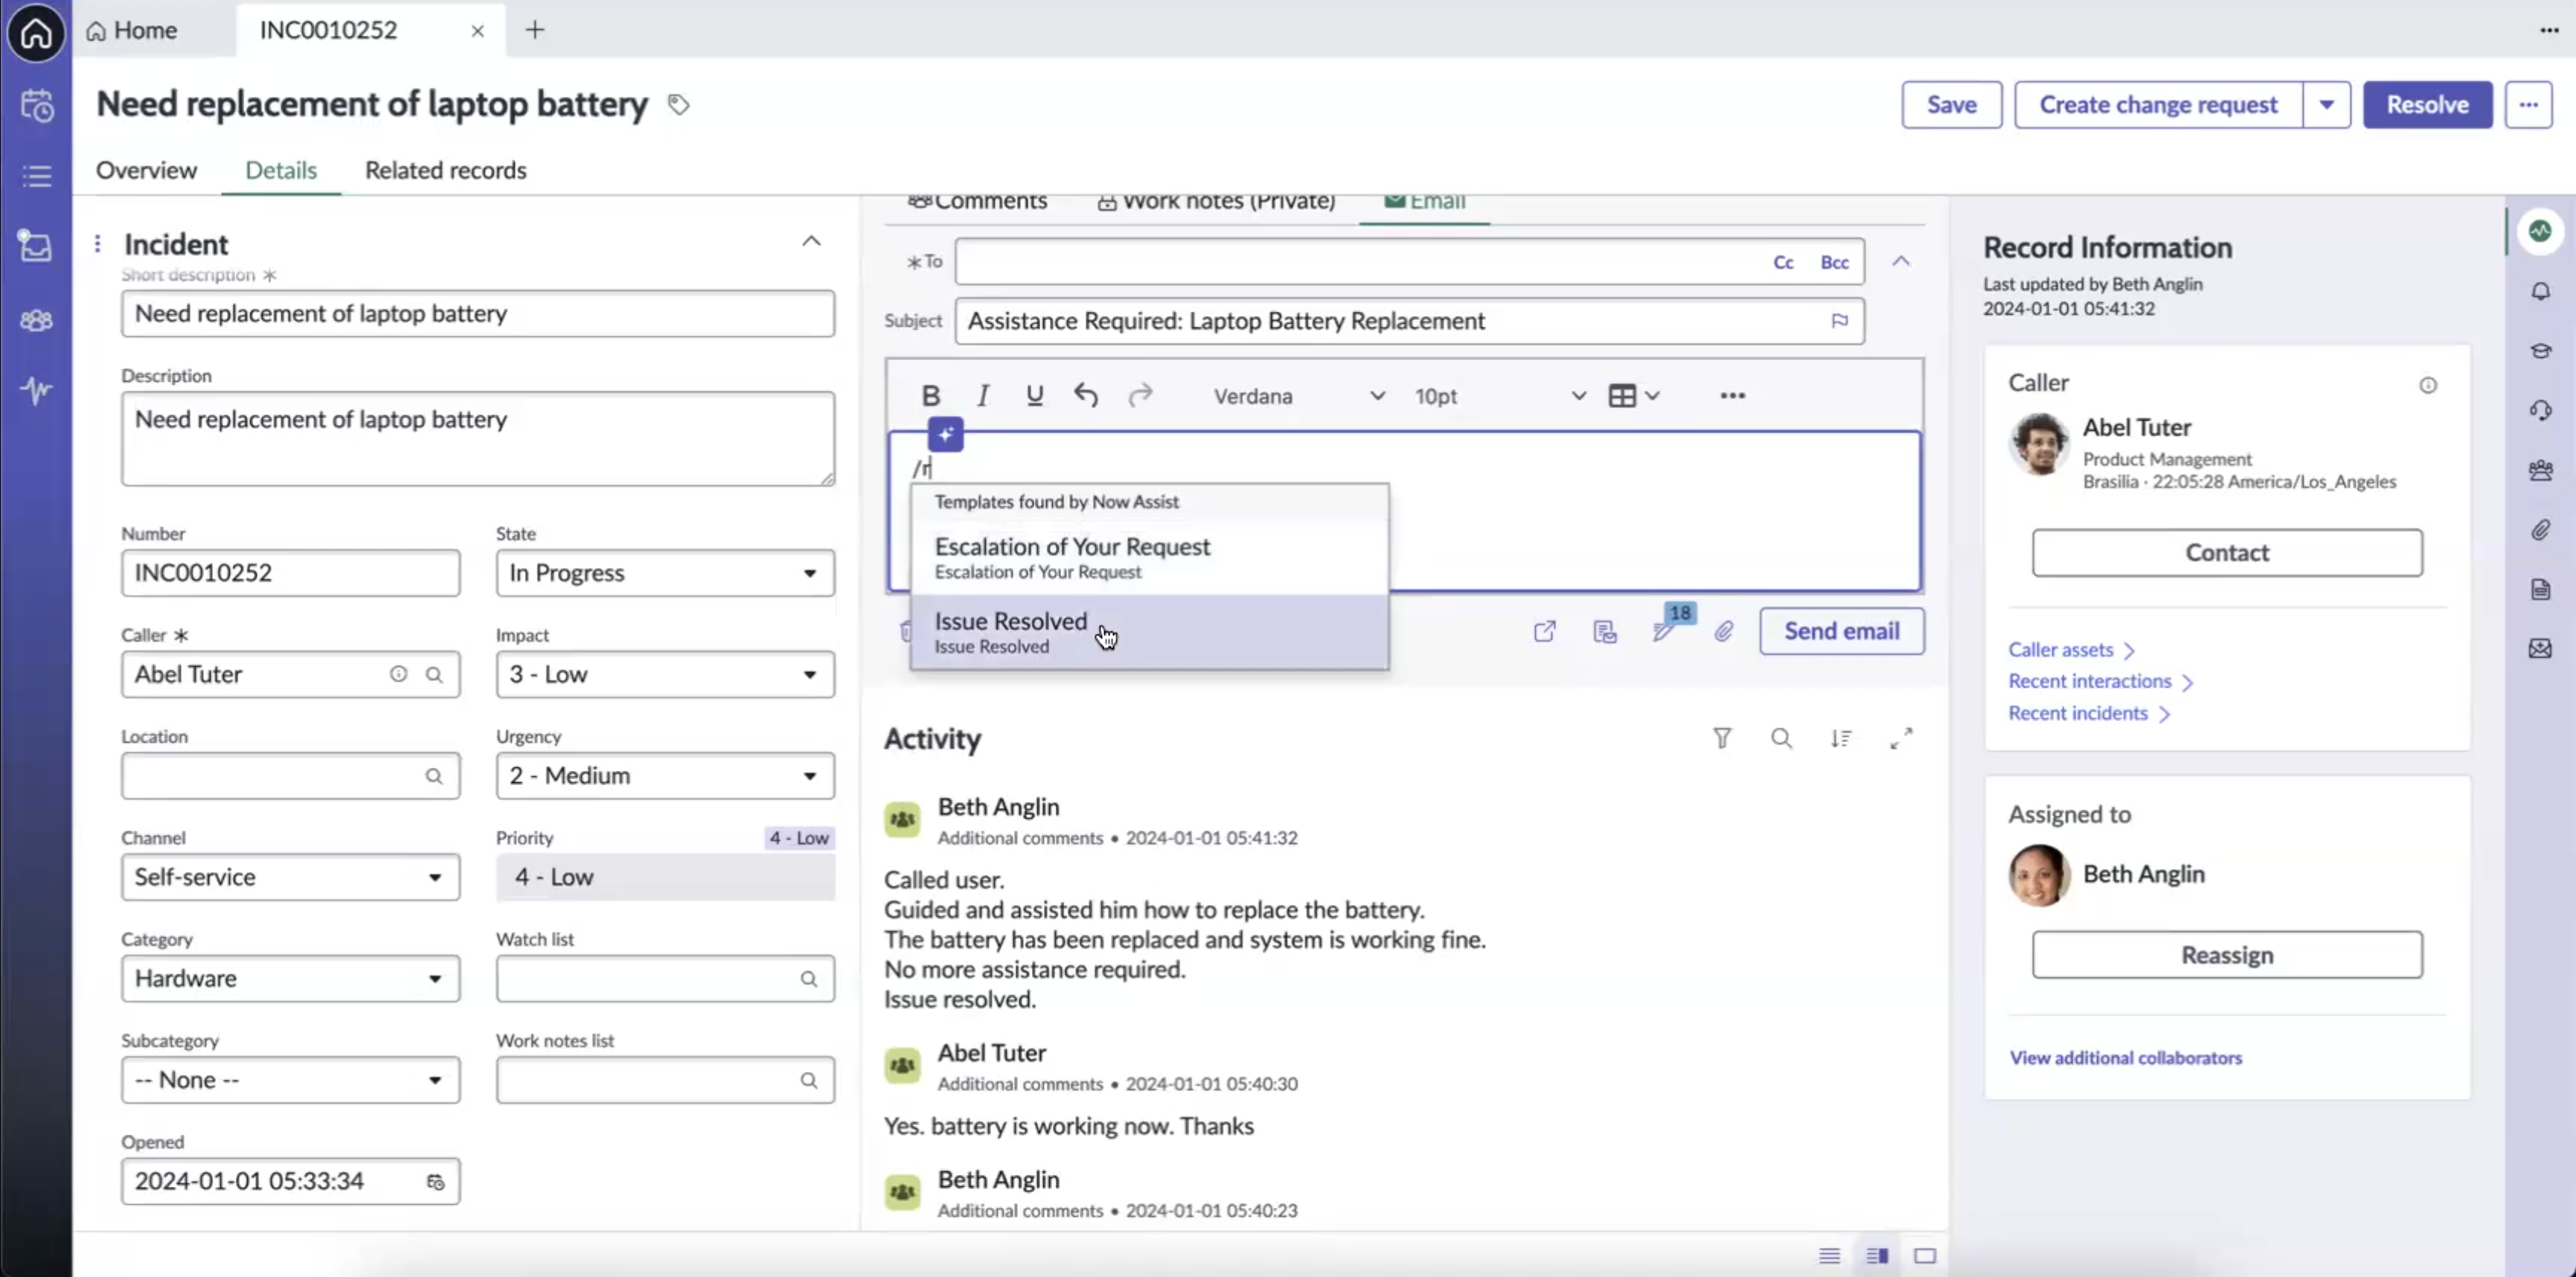Open the activity pulse icon in left sidebar
Image resolution: width=2576 pixels, height=1277 pixels.
(36, 390)
